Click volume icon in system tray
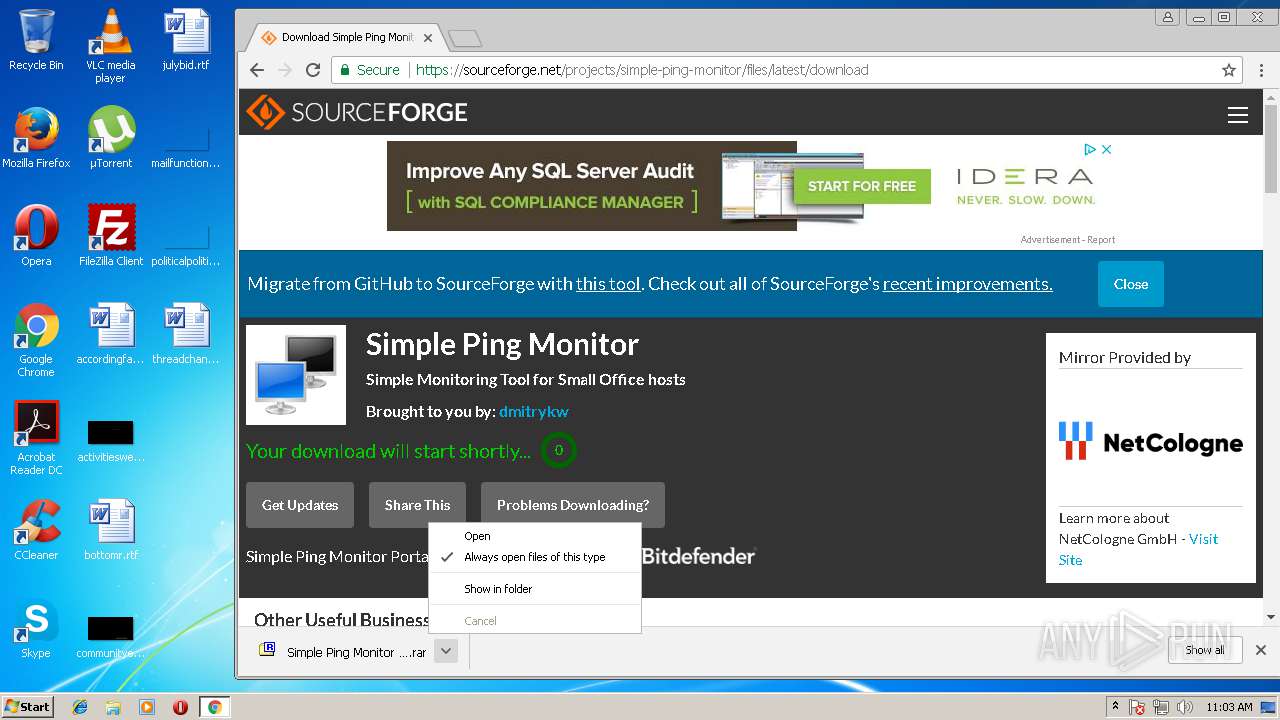This screenshot has height=720, width=1280. pyautogui.click(x=1185, y=707)
